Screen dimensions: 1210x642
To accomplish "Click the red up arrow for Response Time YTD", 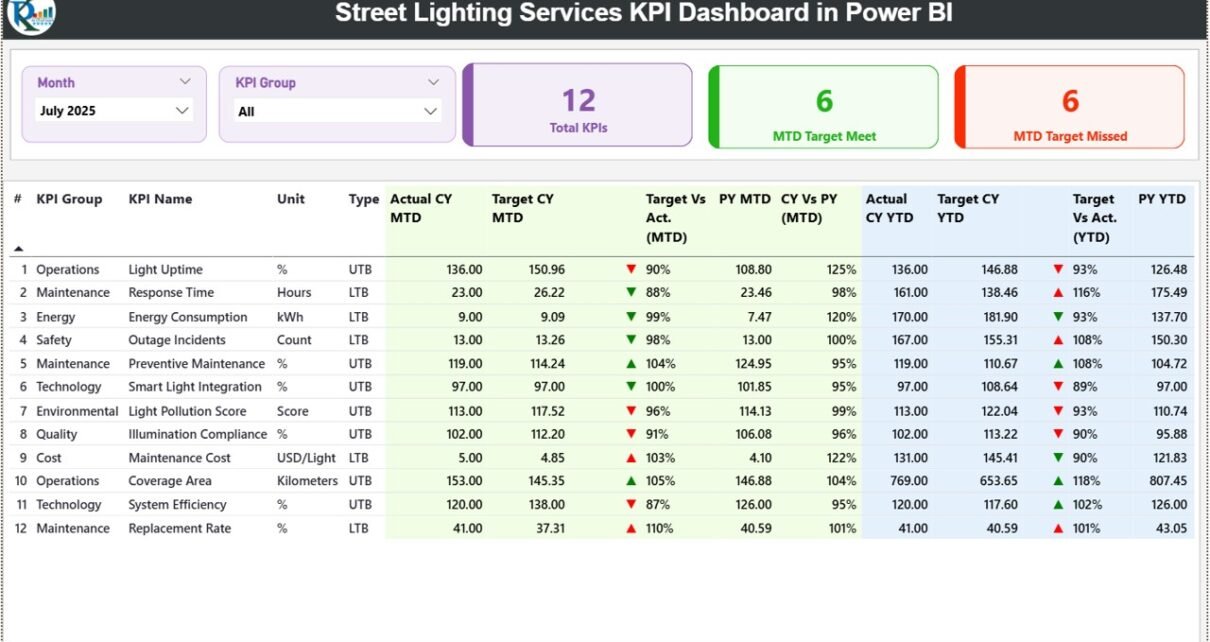I will pyautogui.click(x=1058, y=293).
